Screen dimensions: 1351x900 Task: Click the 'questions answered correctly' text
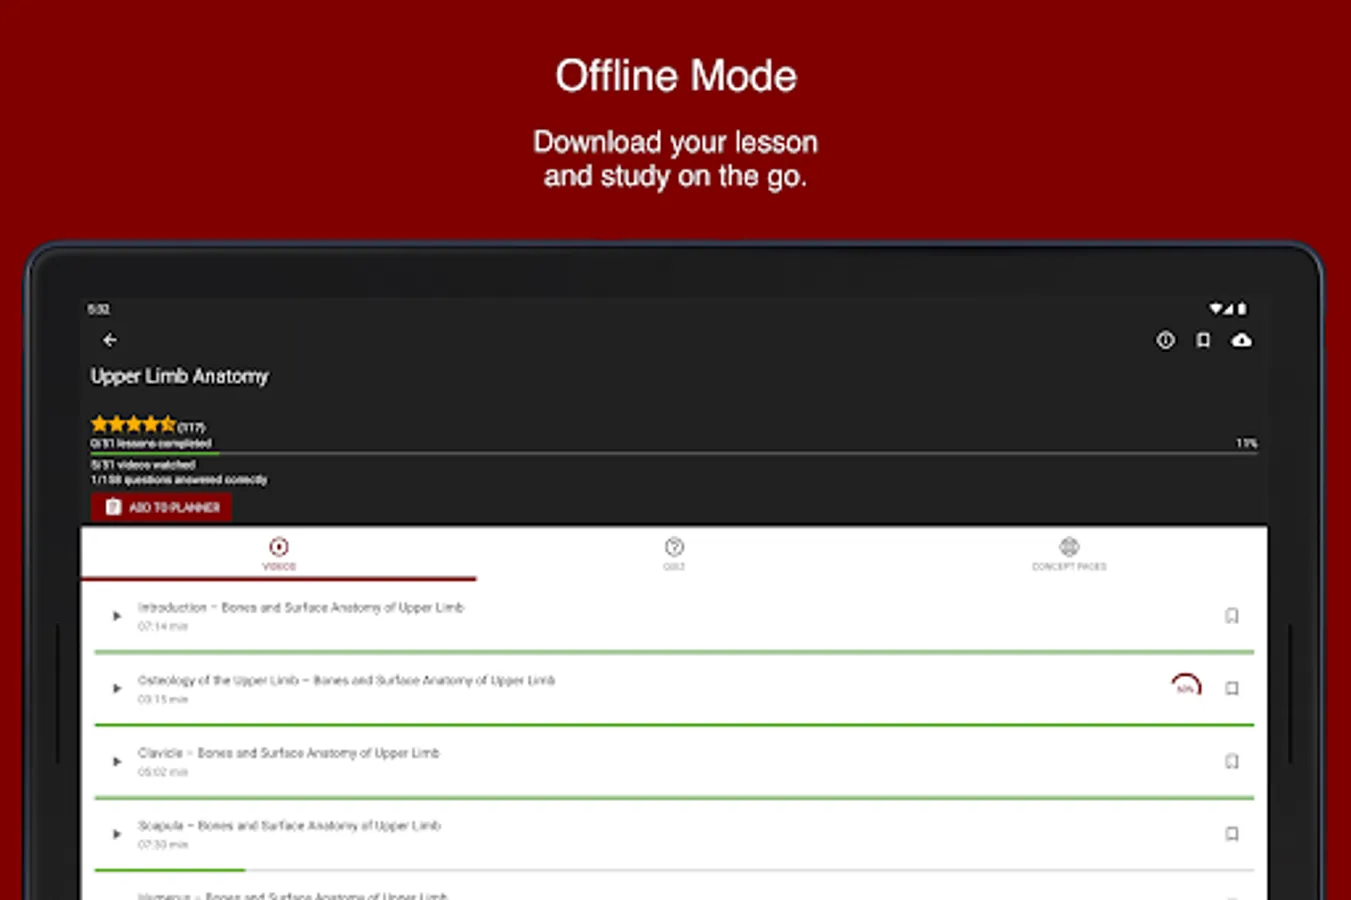click(x=179, y=480)
